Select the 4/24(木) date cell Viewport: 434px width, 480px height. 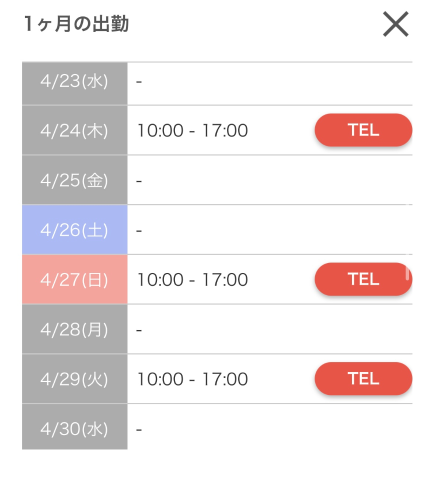[75, 130]
